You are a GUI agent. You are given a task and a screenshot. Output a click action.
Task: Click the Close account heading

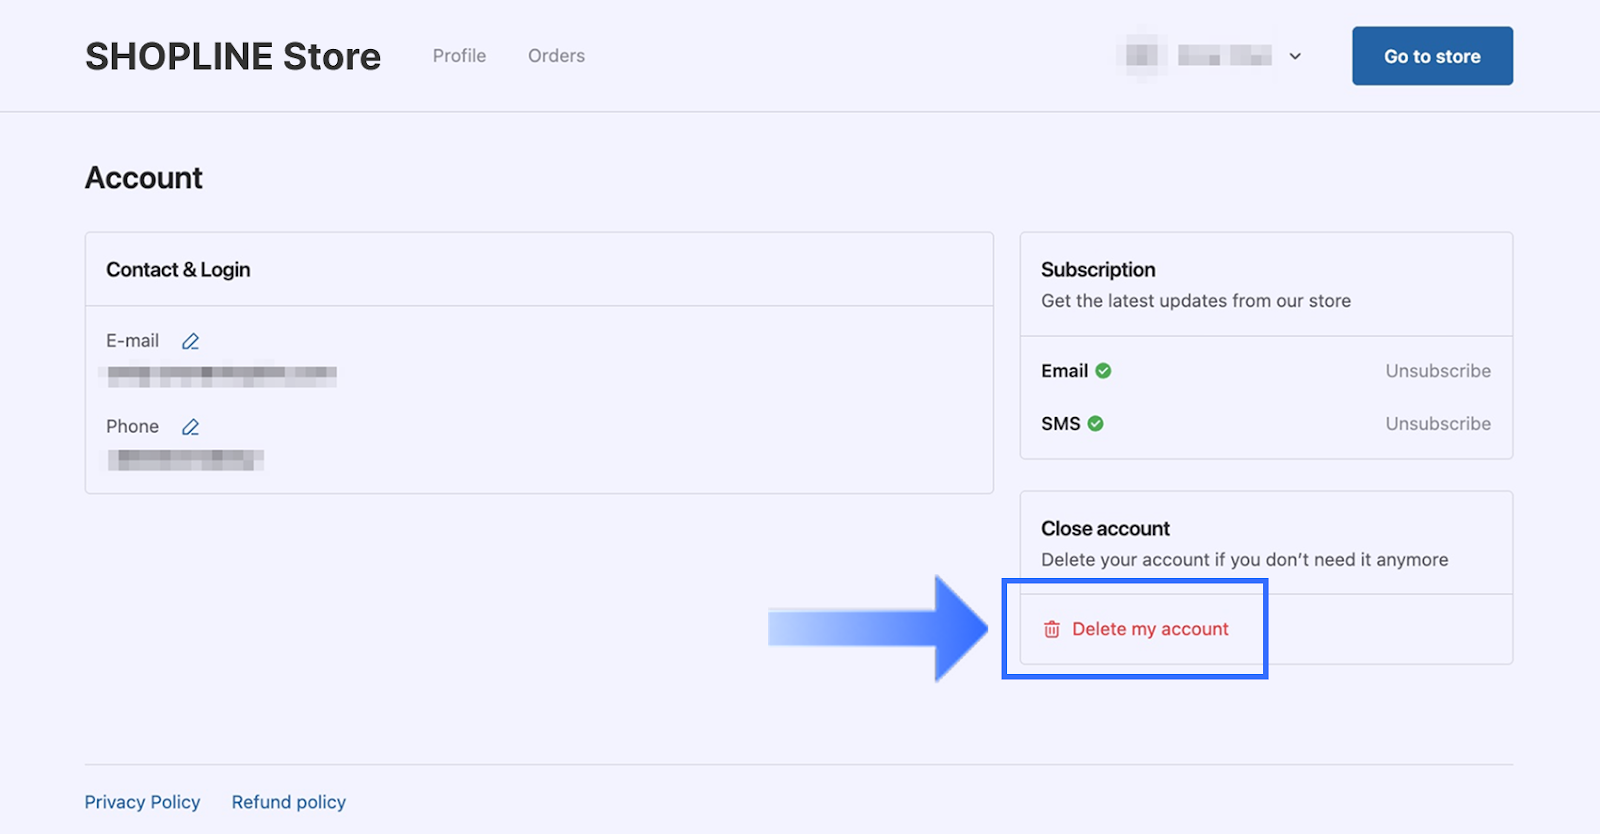pyautogui.click(x=1105, y=529)
